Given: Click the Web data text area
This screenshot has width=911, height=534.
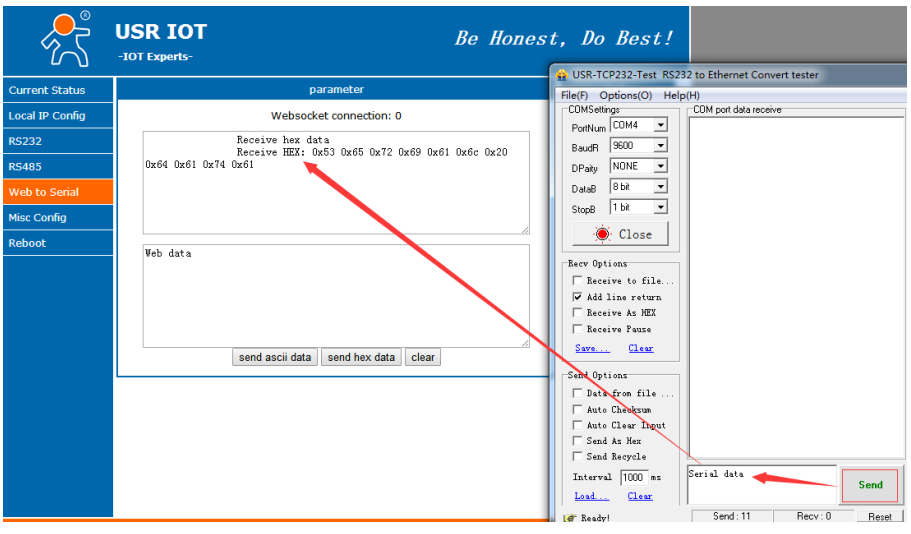Looking at the screenshot, I should [x=336, y=296].
